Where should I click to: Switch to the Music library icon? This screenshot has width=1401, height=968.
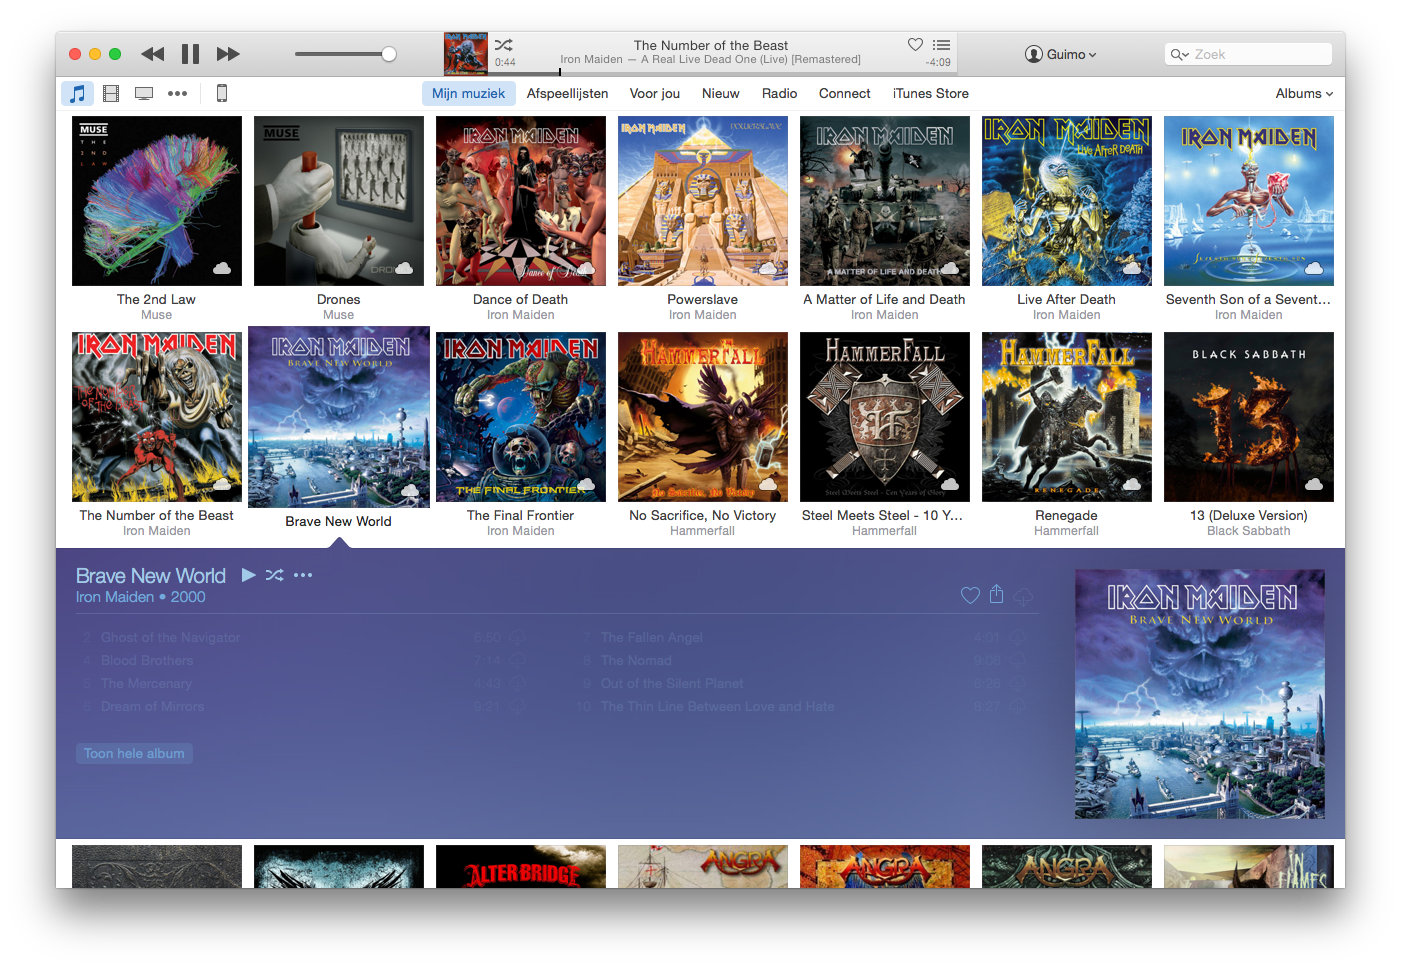coord(77,93)
